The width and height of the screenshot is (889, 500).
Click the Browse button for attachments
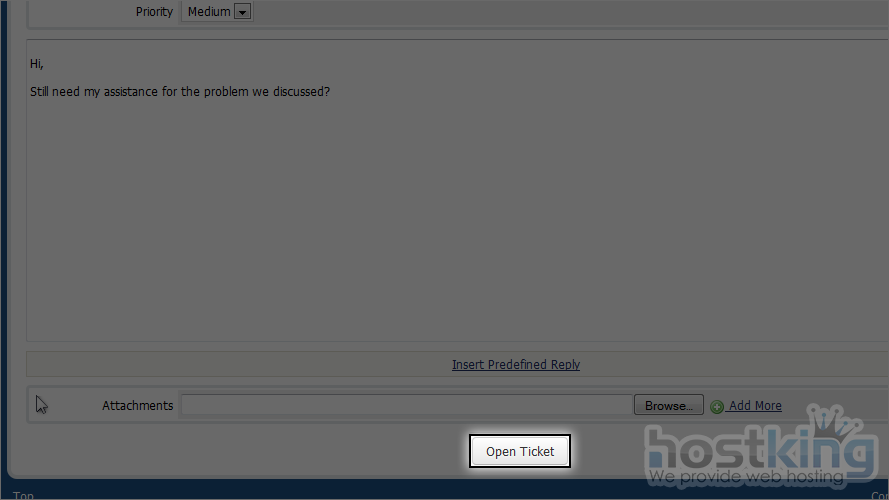668,405
